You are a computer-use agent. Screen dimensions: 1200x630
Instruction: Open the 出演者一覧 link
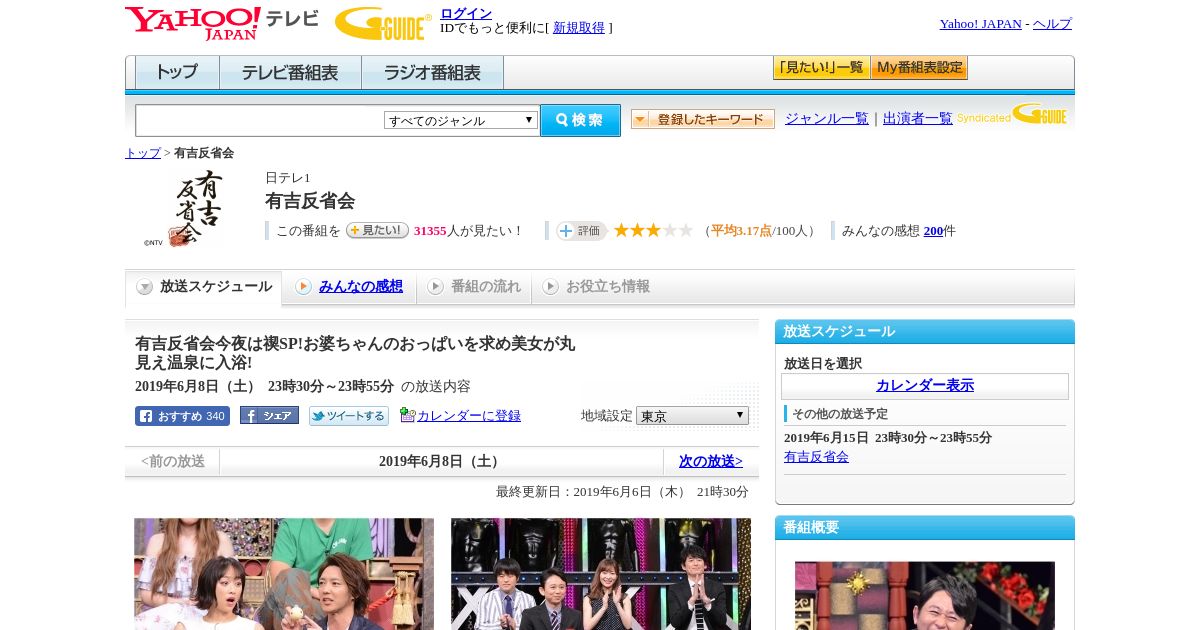[x=917, y=118]
